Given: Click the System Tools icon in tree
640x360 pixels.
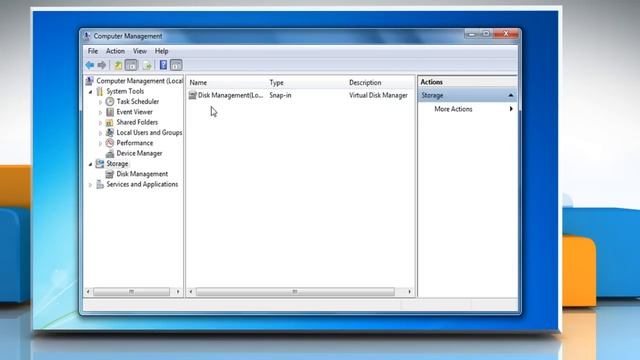Looking at the screenshot, I should pos(100,91).
